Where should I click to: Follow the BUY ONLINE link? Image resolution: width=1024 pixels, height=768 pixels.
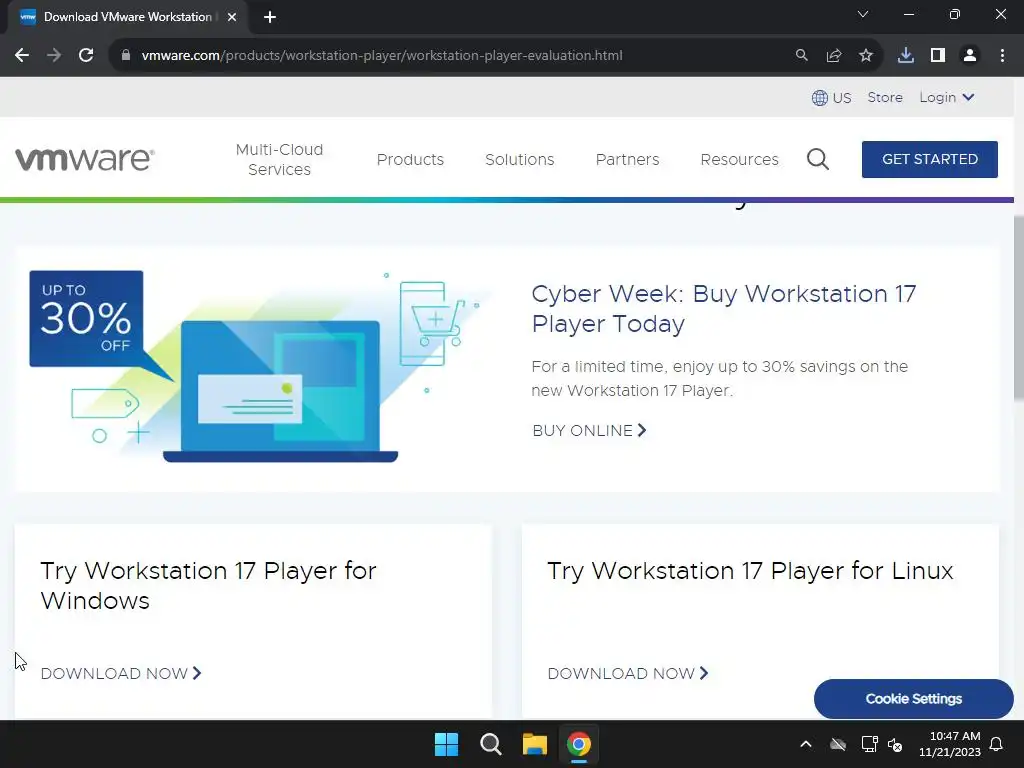589,430
